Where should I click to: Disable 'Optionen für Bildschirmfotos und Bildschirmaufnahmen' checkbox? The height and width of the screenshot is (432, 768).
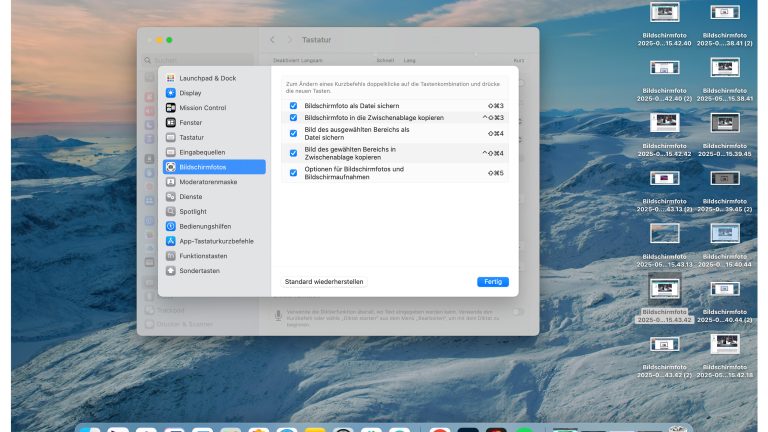tap(293, 173)
